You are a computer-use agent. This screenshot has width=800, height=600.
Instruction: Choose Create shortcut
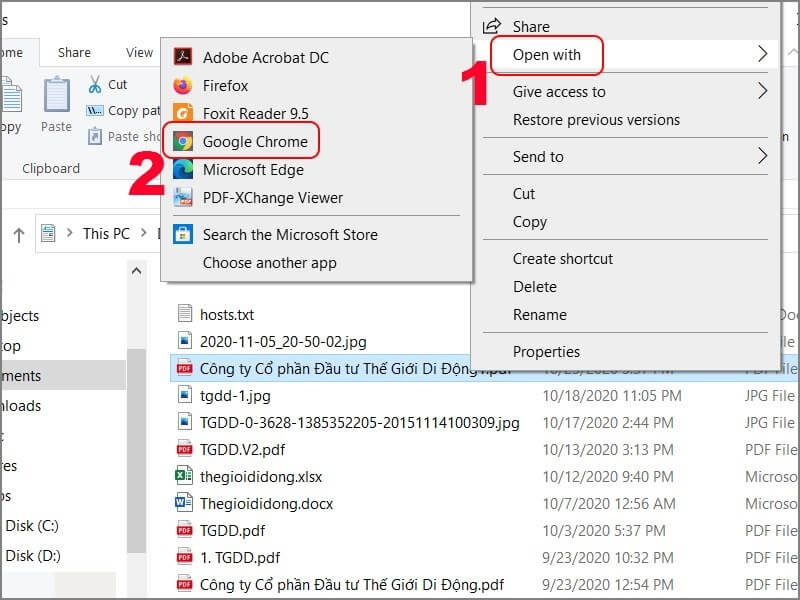[x=563, y=259]
